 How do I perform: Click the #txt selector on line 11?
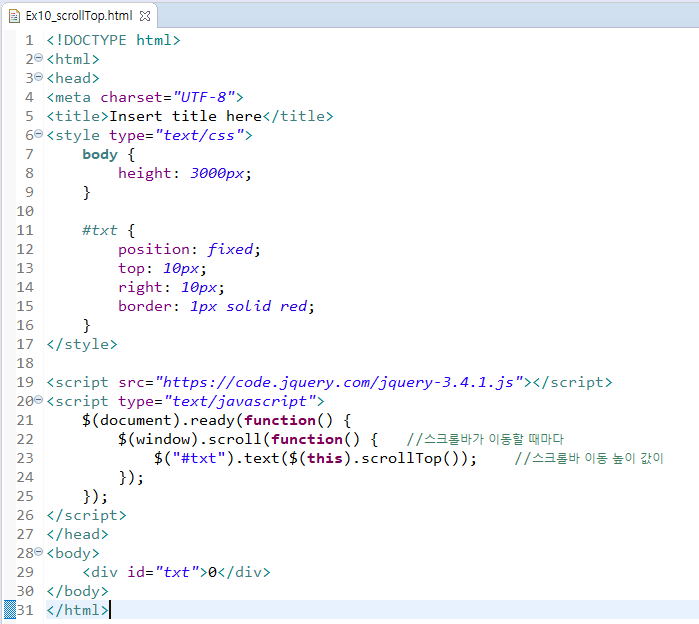[100, 230]
